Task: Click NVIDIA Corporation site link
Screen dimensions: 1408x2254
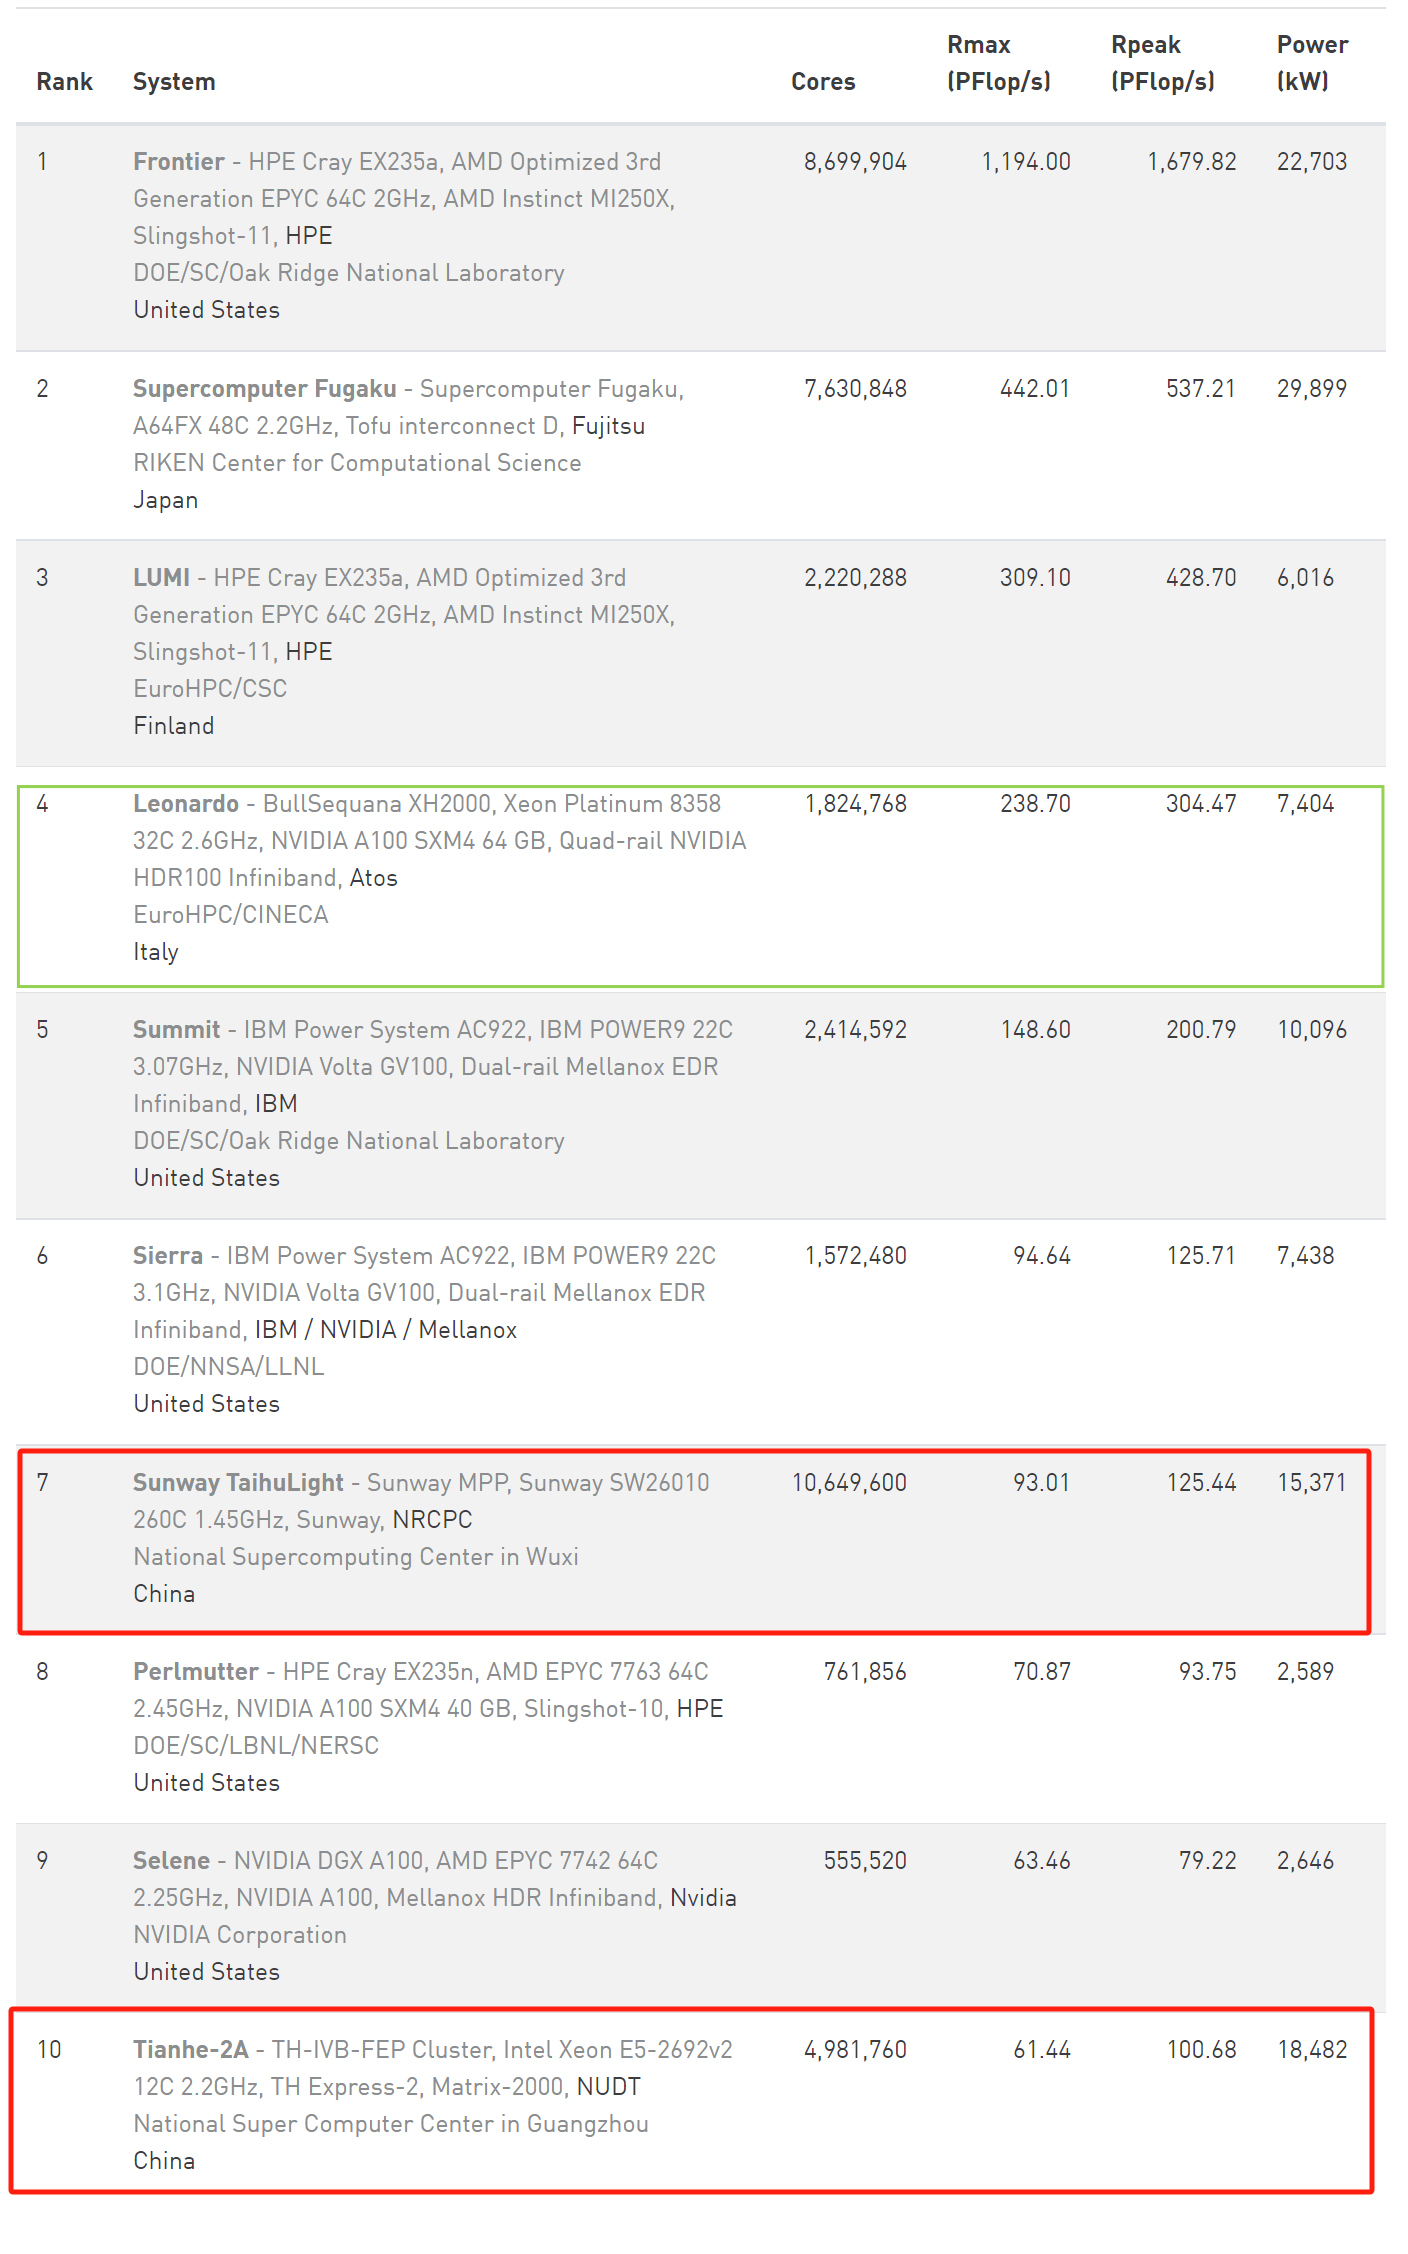Action: [240, 1934]
